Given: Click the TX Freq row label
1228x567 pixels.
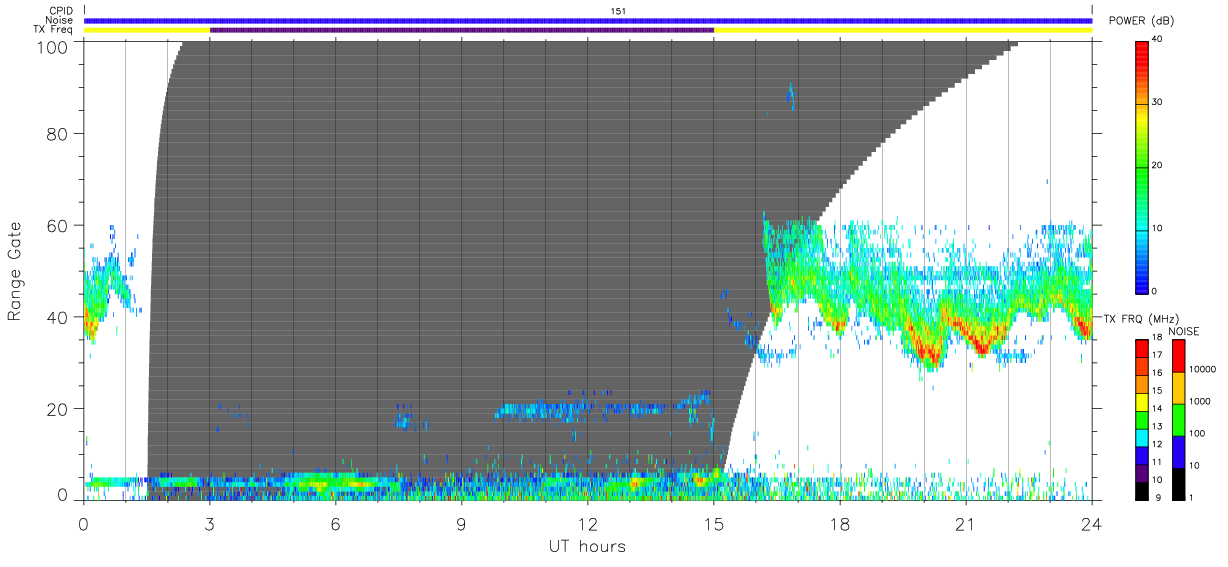Looking at the screenshot, I should pos(53,29).
